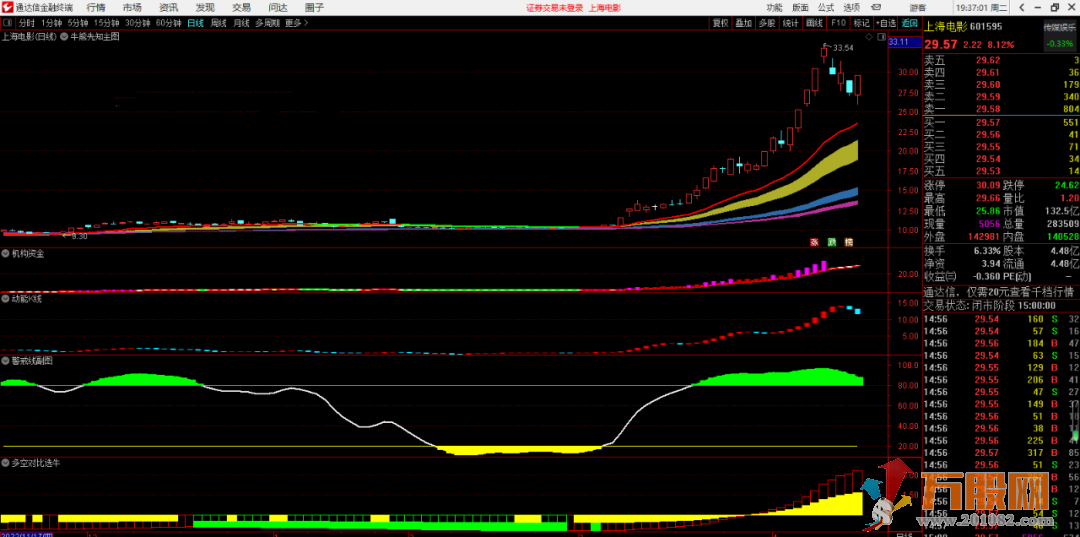Toggle the panel layout icon left of 分时
This screenshot has width=1080, height=537.
(7, 23)
